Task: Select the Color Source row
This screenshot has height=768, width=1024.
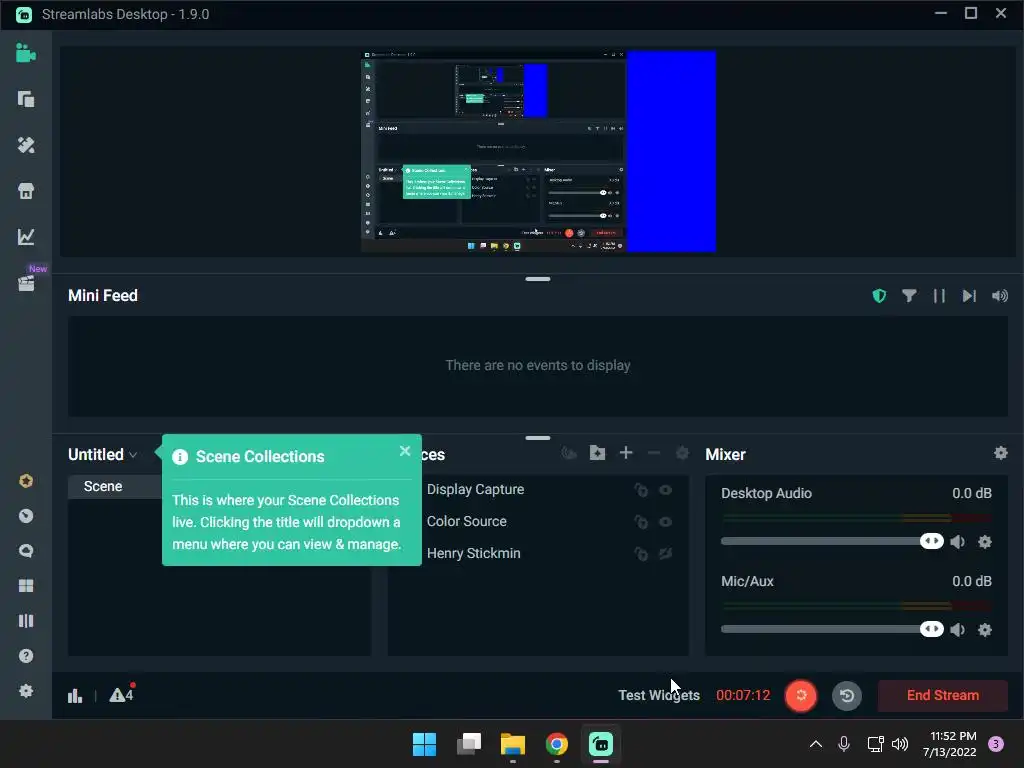Action: pyautogui.click(x=537, y=522)
